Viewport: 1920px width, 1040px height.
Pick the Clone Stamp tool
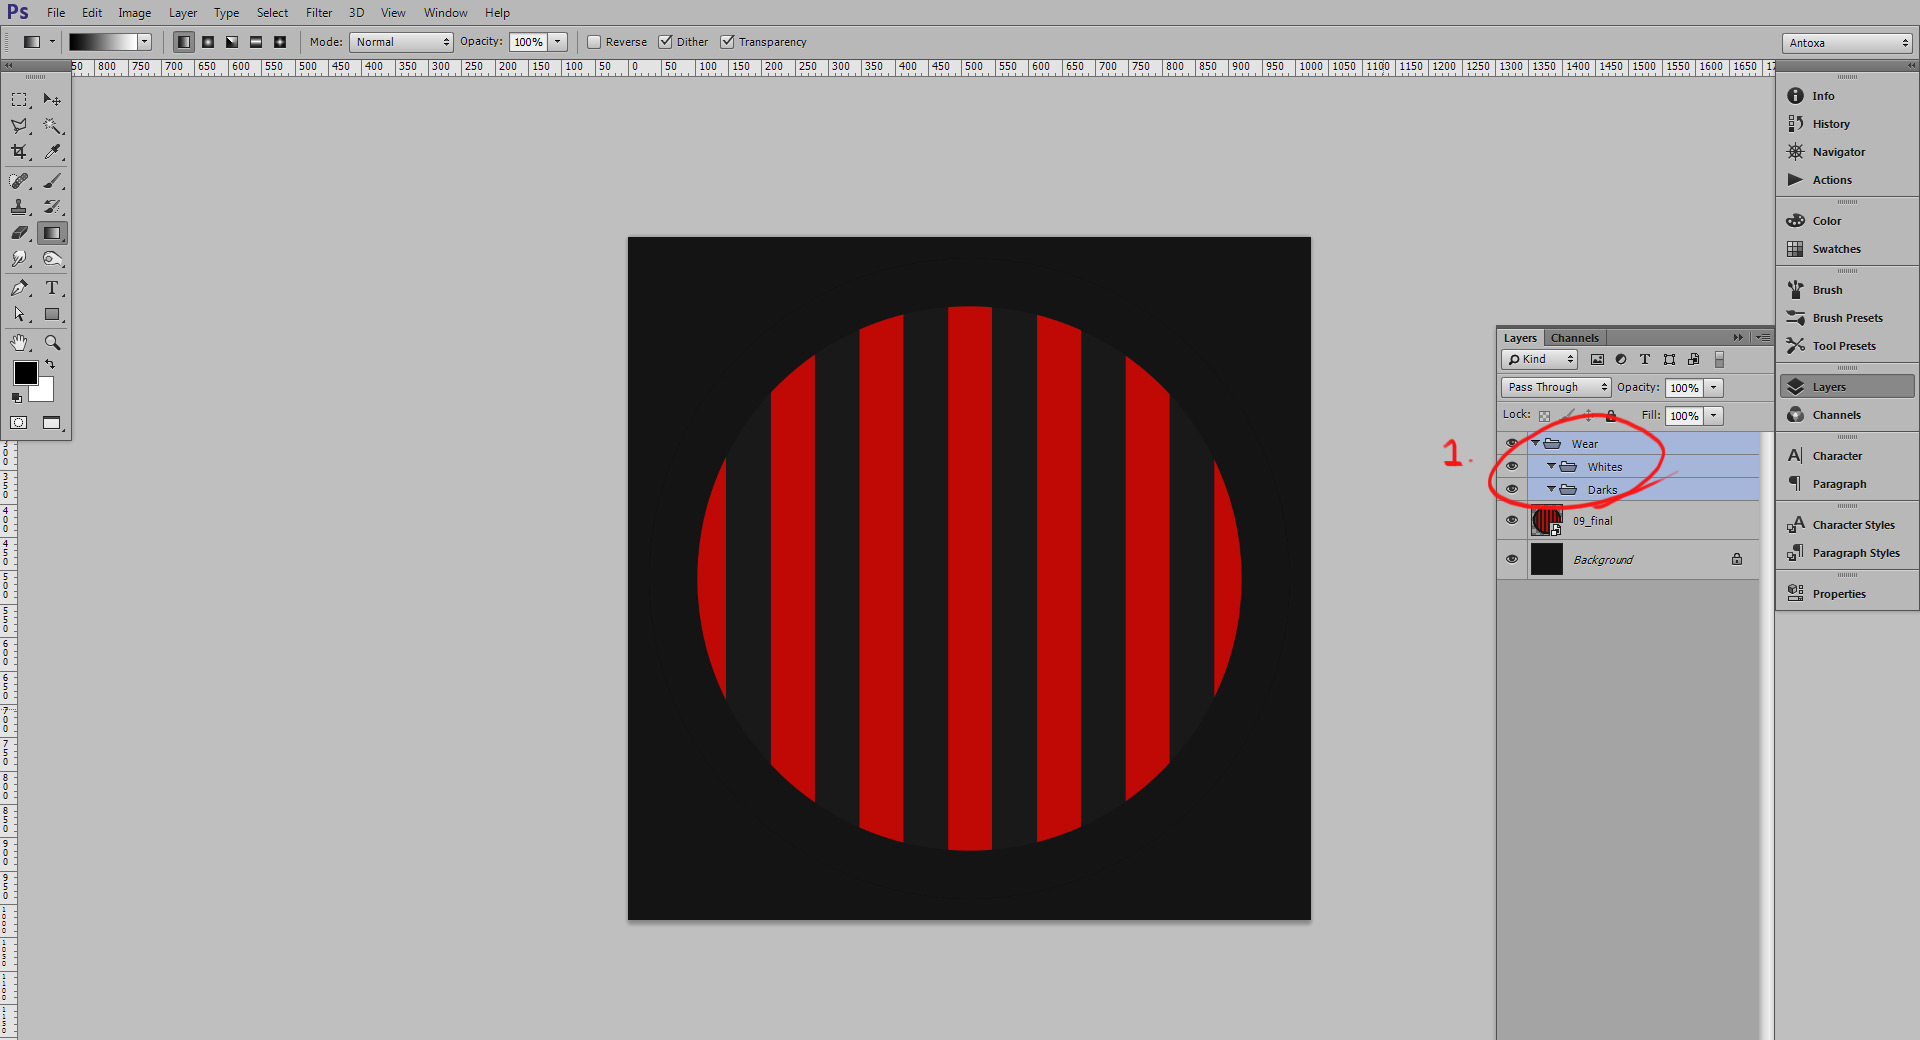coord(20,207)
